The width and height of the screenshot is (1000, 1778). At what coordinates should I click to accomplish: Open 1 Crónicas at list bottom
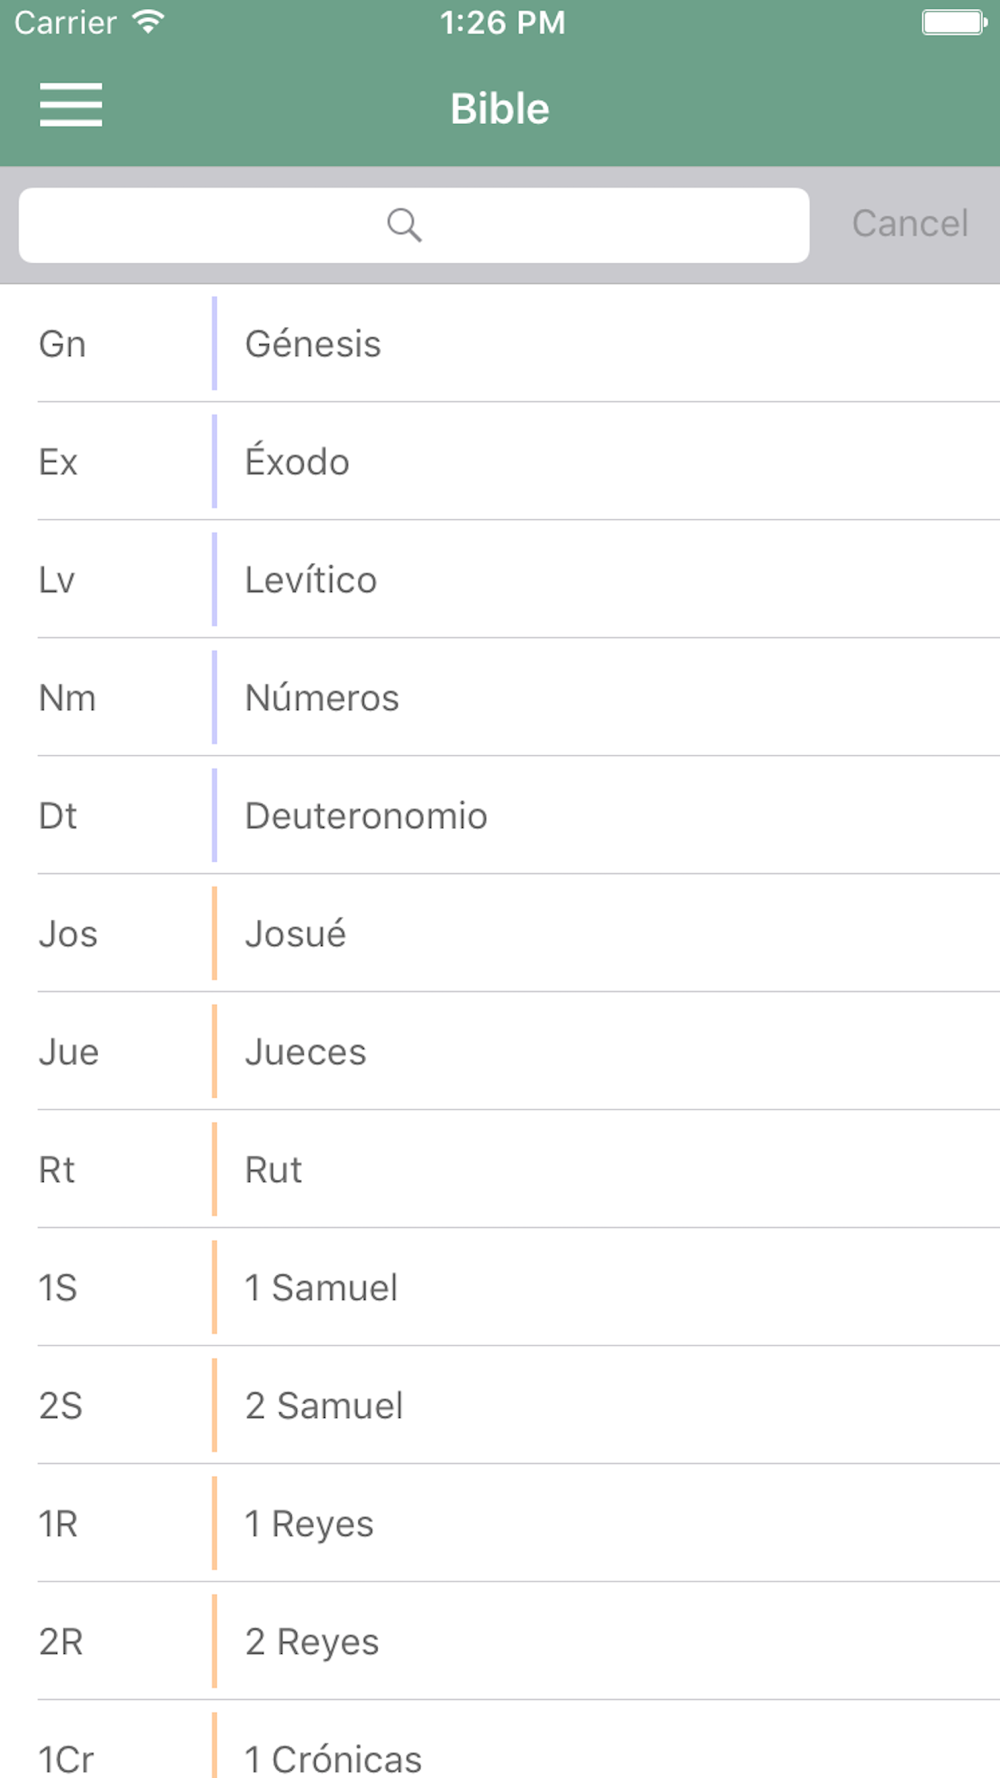[500, 1740]
